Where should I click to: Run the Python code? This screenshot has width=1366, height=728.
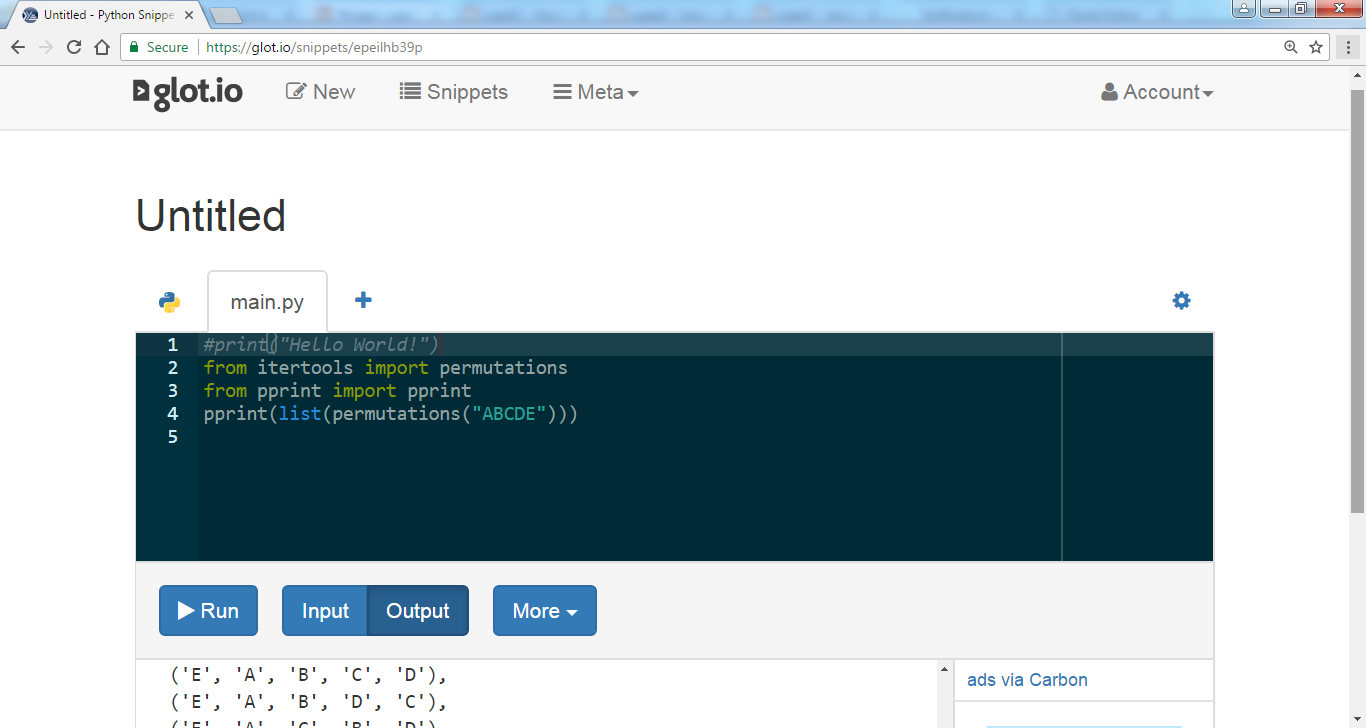pos(208,610)
